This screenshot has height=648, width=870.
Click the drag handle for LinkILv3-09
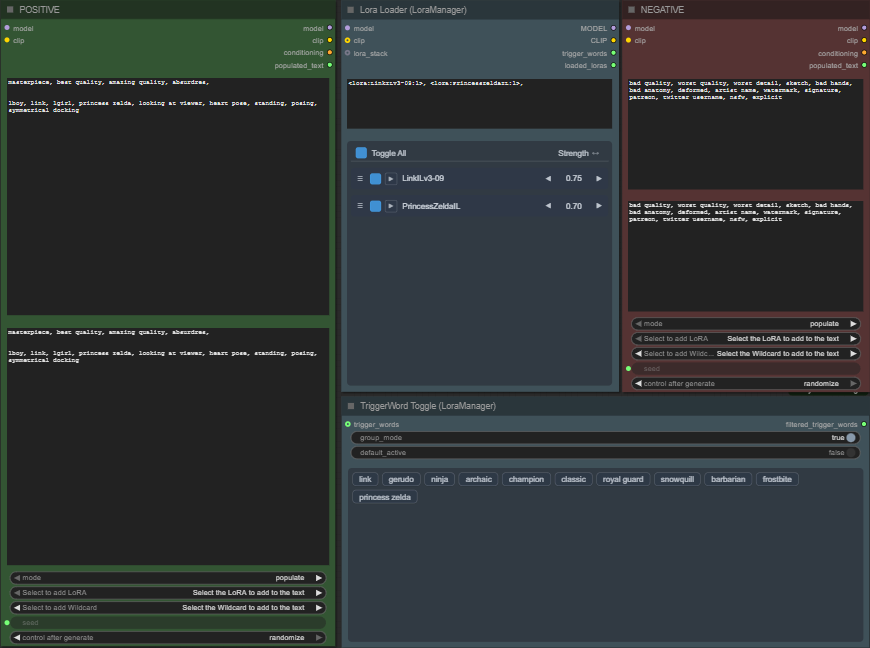[x=360, y=179]
